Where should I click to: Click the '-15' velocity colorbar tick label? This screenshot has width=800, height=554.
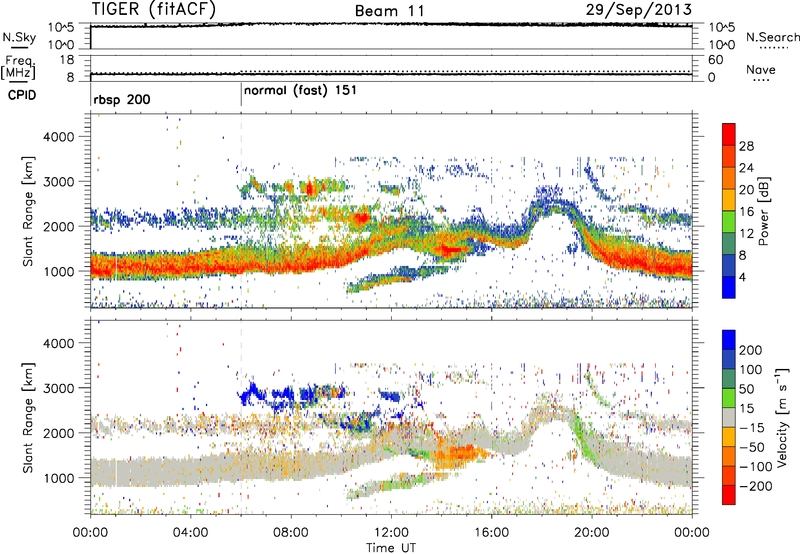click(x=752, y=427)
